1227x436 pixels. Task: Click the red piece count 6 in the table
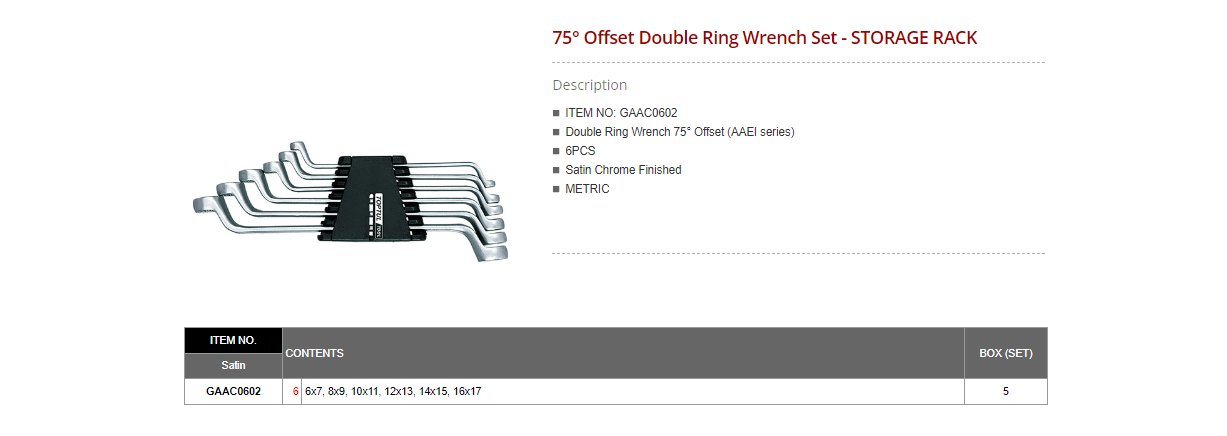click(296, 391)
